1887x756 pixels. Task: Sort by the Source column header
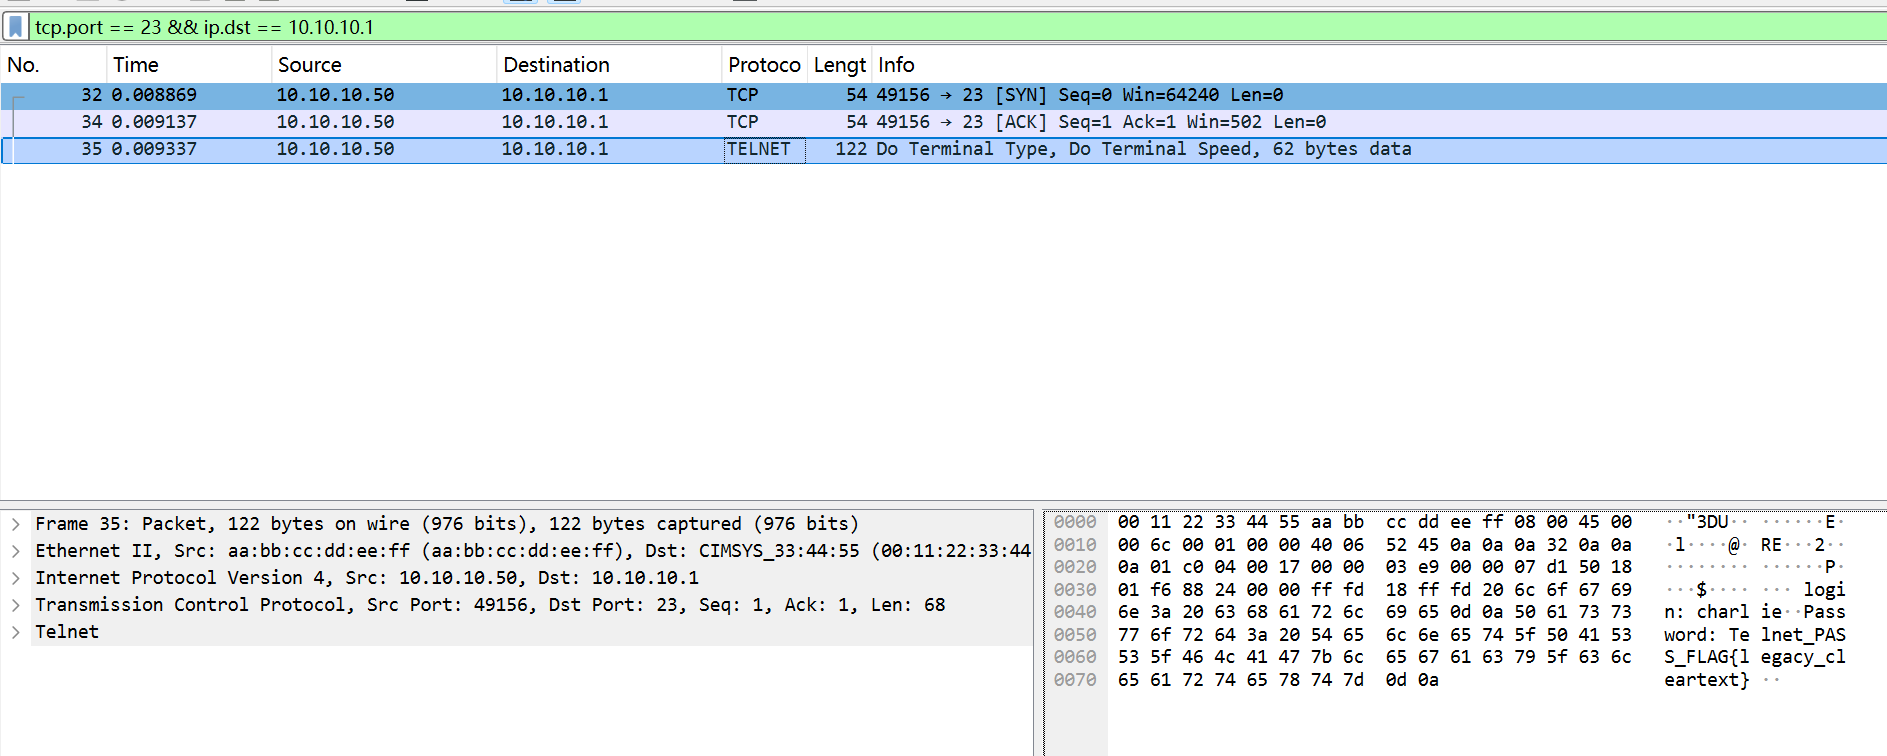(x=384, y=65)
